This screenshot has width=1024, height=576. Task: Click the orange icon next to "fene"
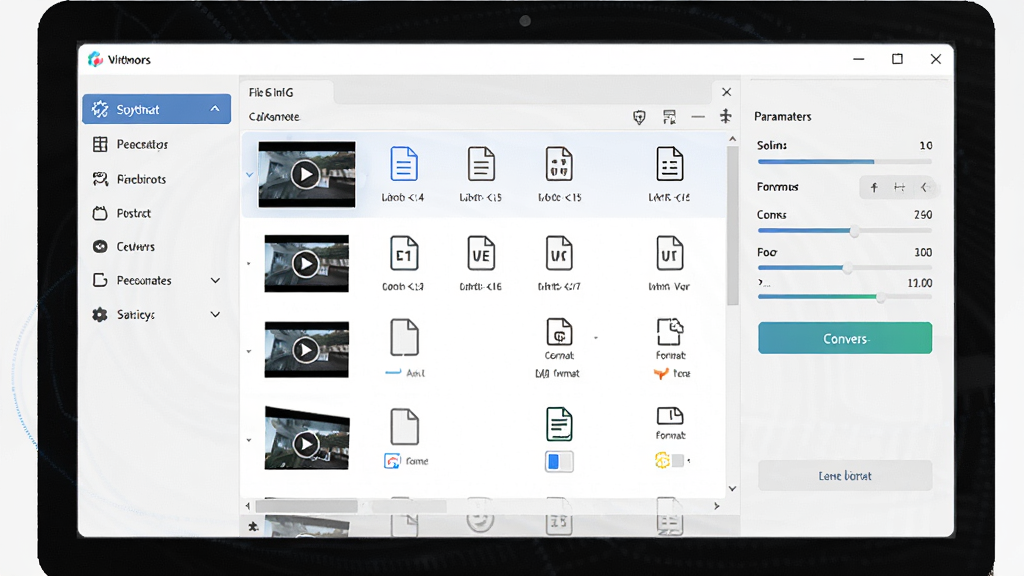(661, 374)
